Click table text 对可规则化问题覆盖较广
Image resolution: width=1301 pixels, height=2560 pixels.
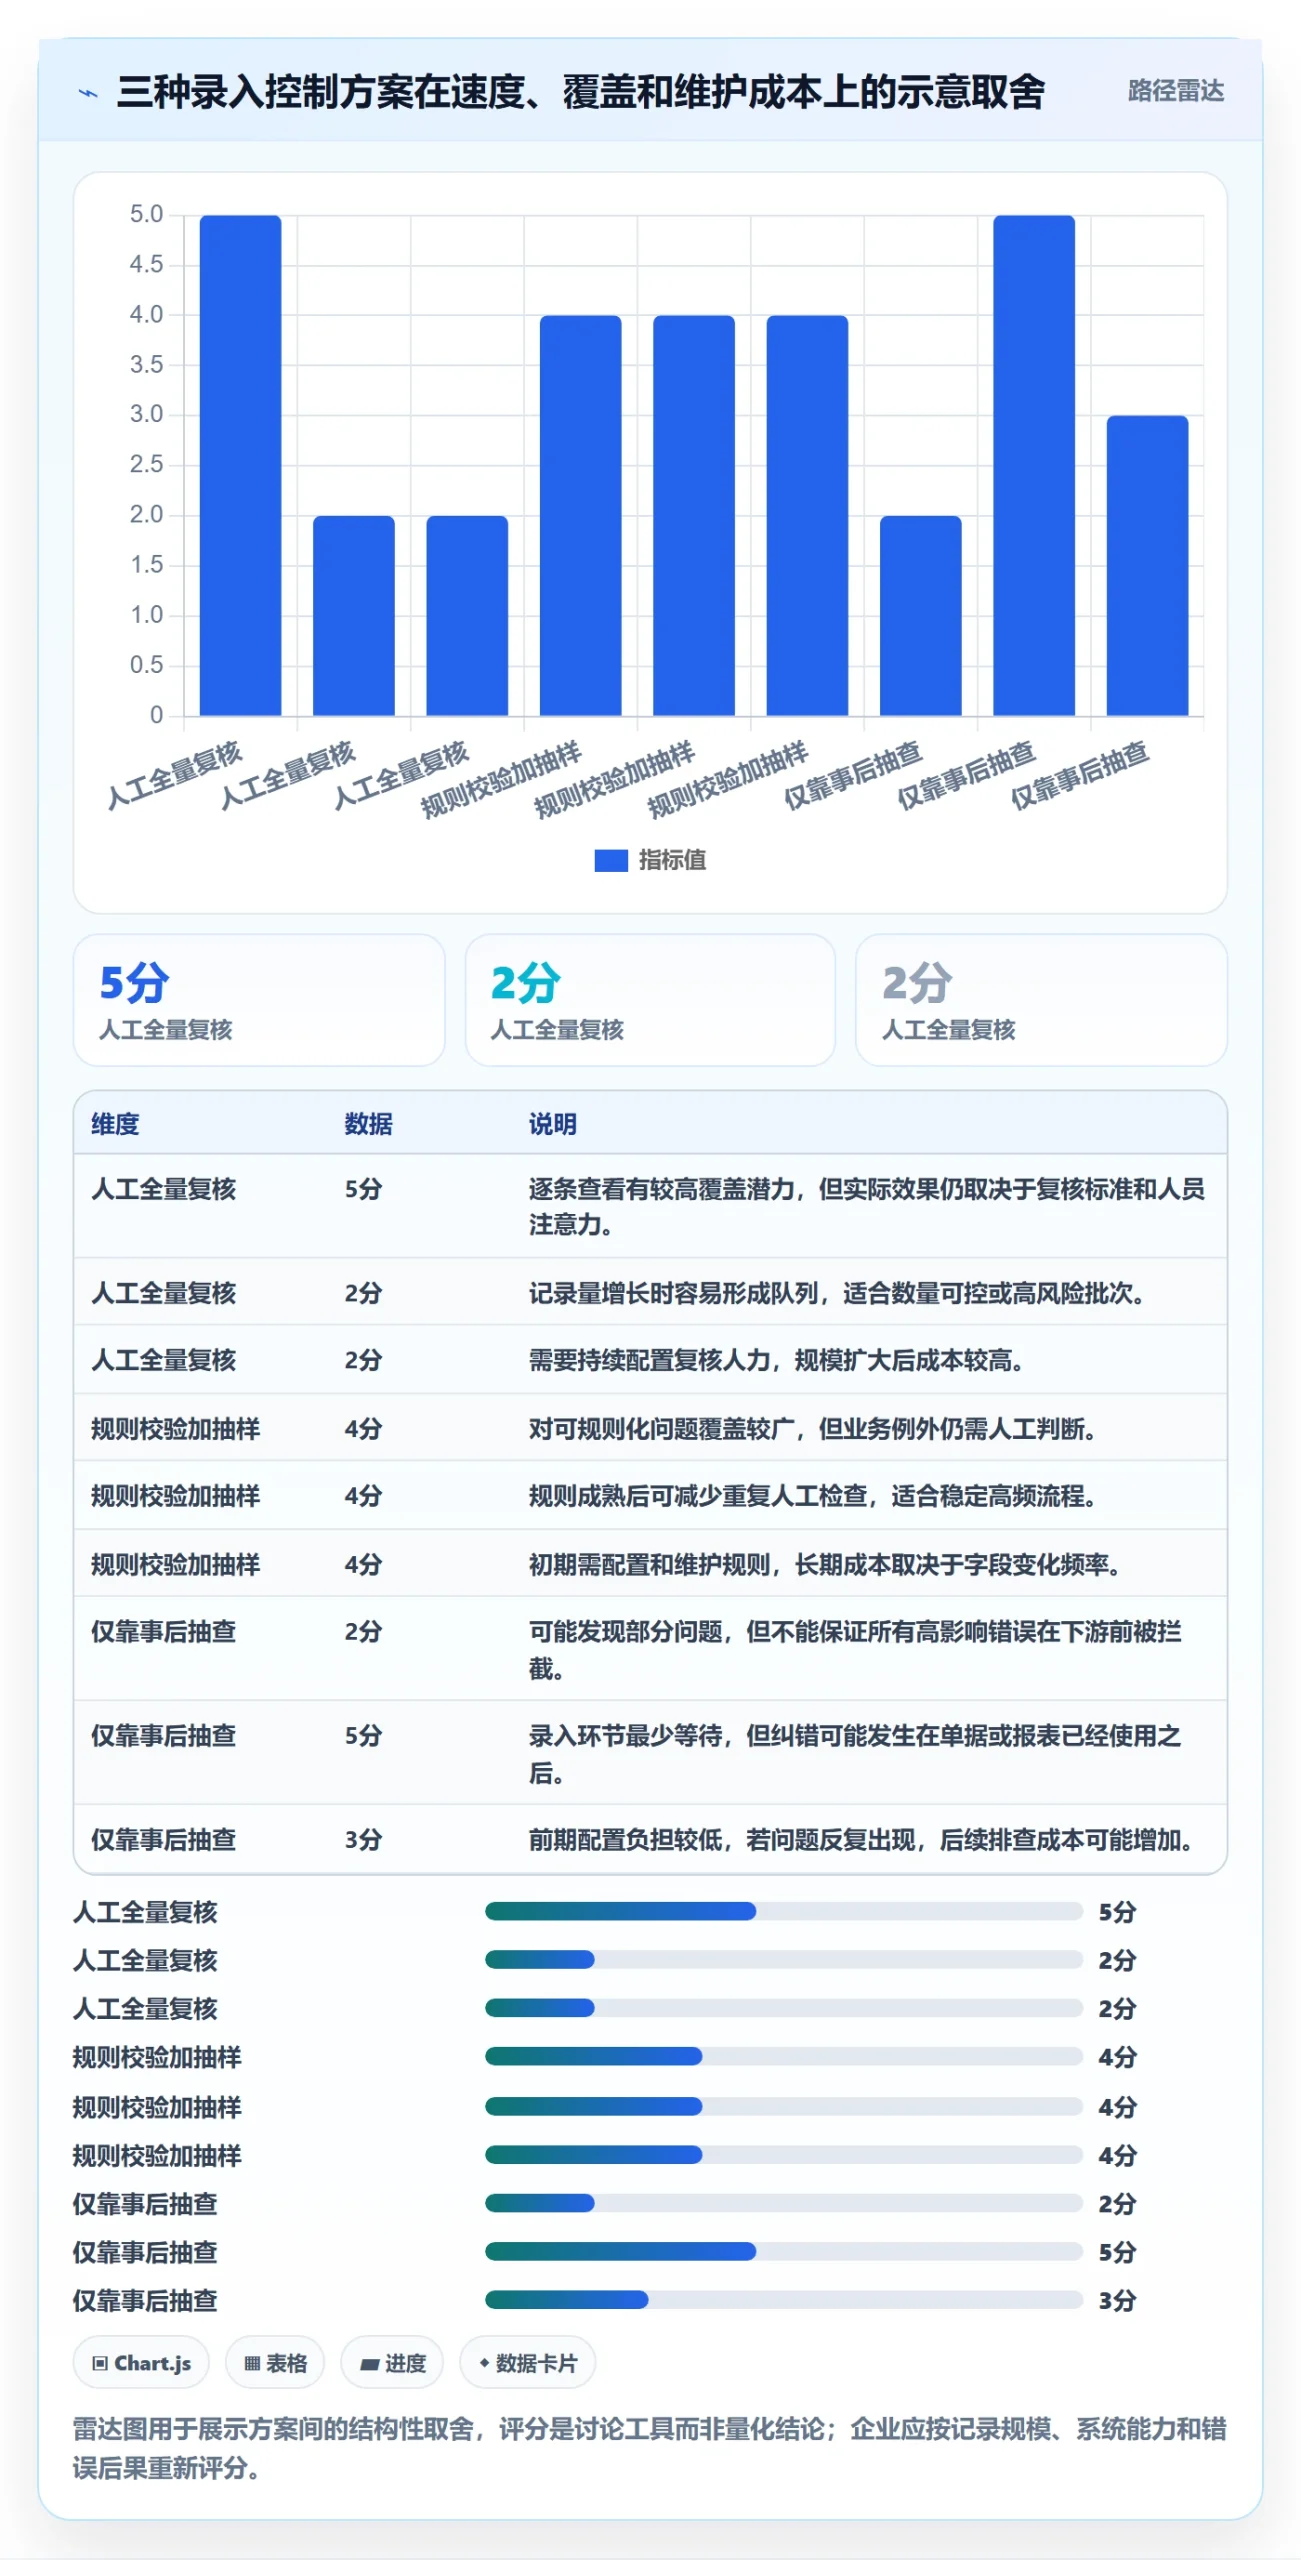[661, 1428]
